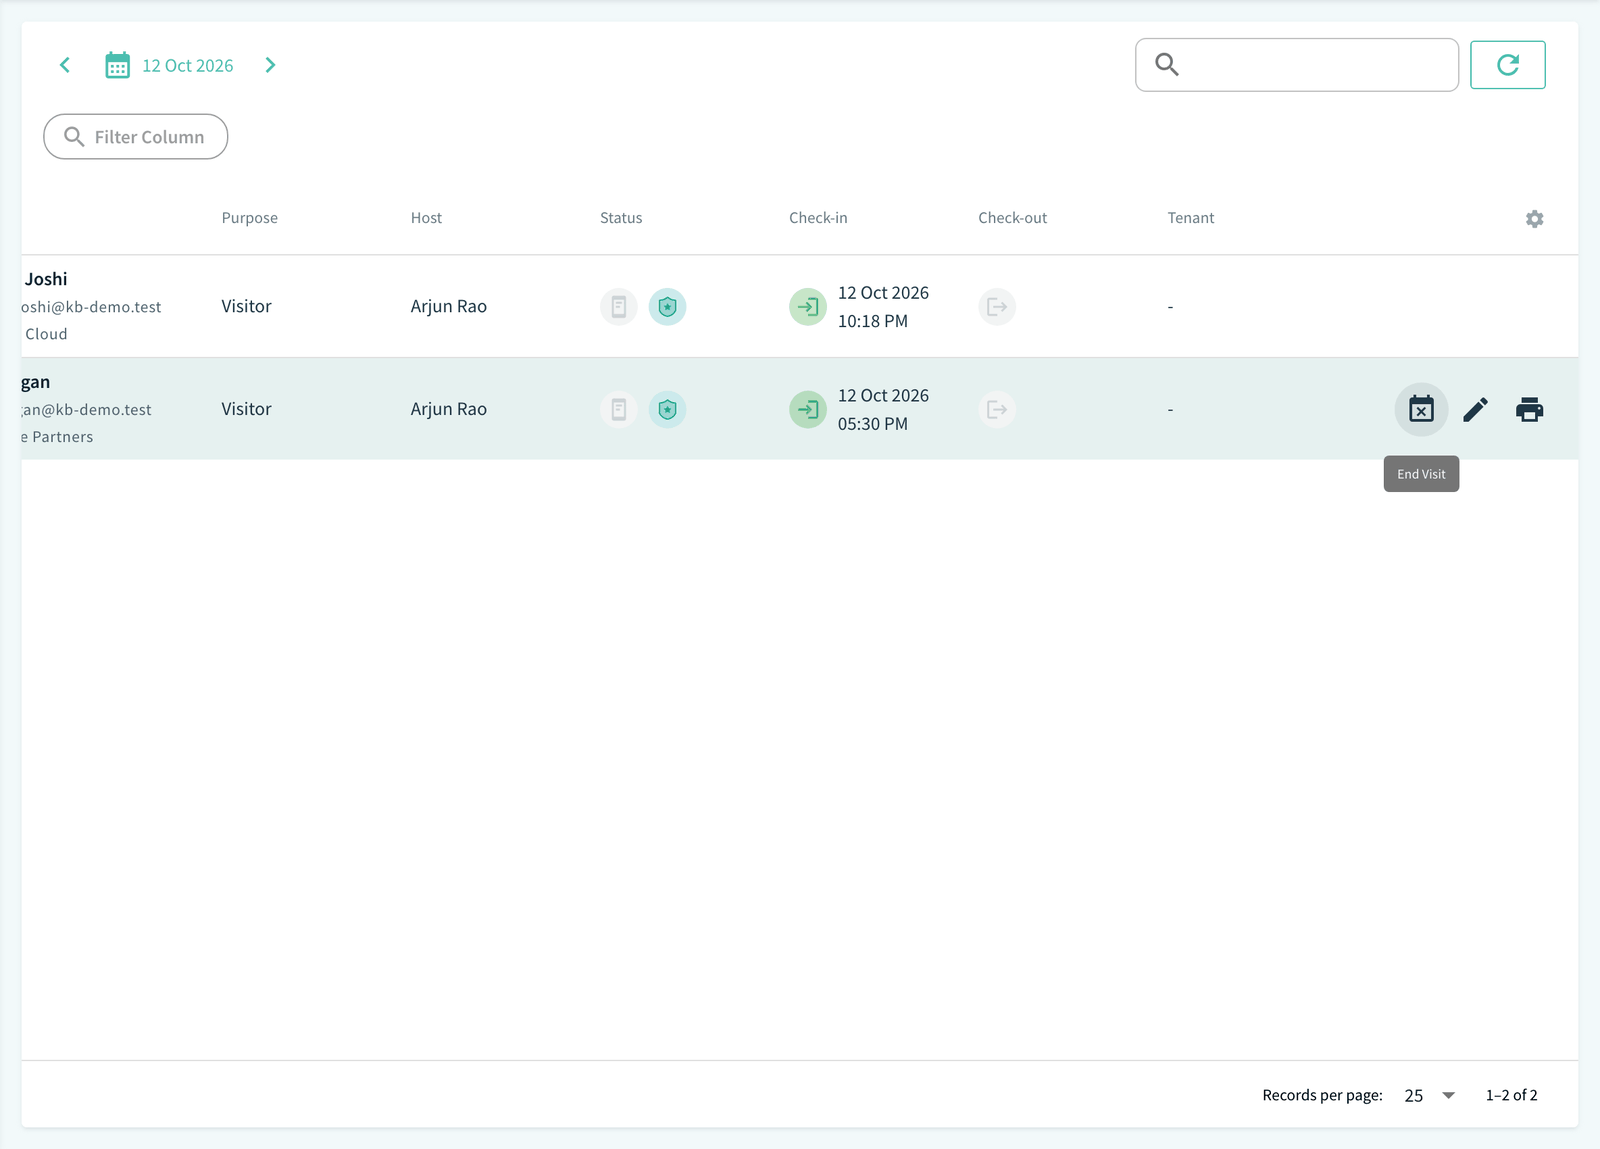Click check-out icon in Joshi row
1600x1149 pixels.
tap(997, 307)
